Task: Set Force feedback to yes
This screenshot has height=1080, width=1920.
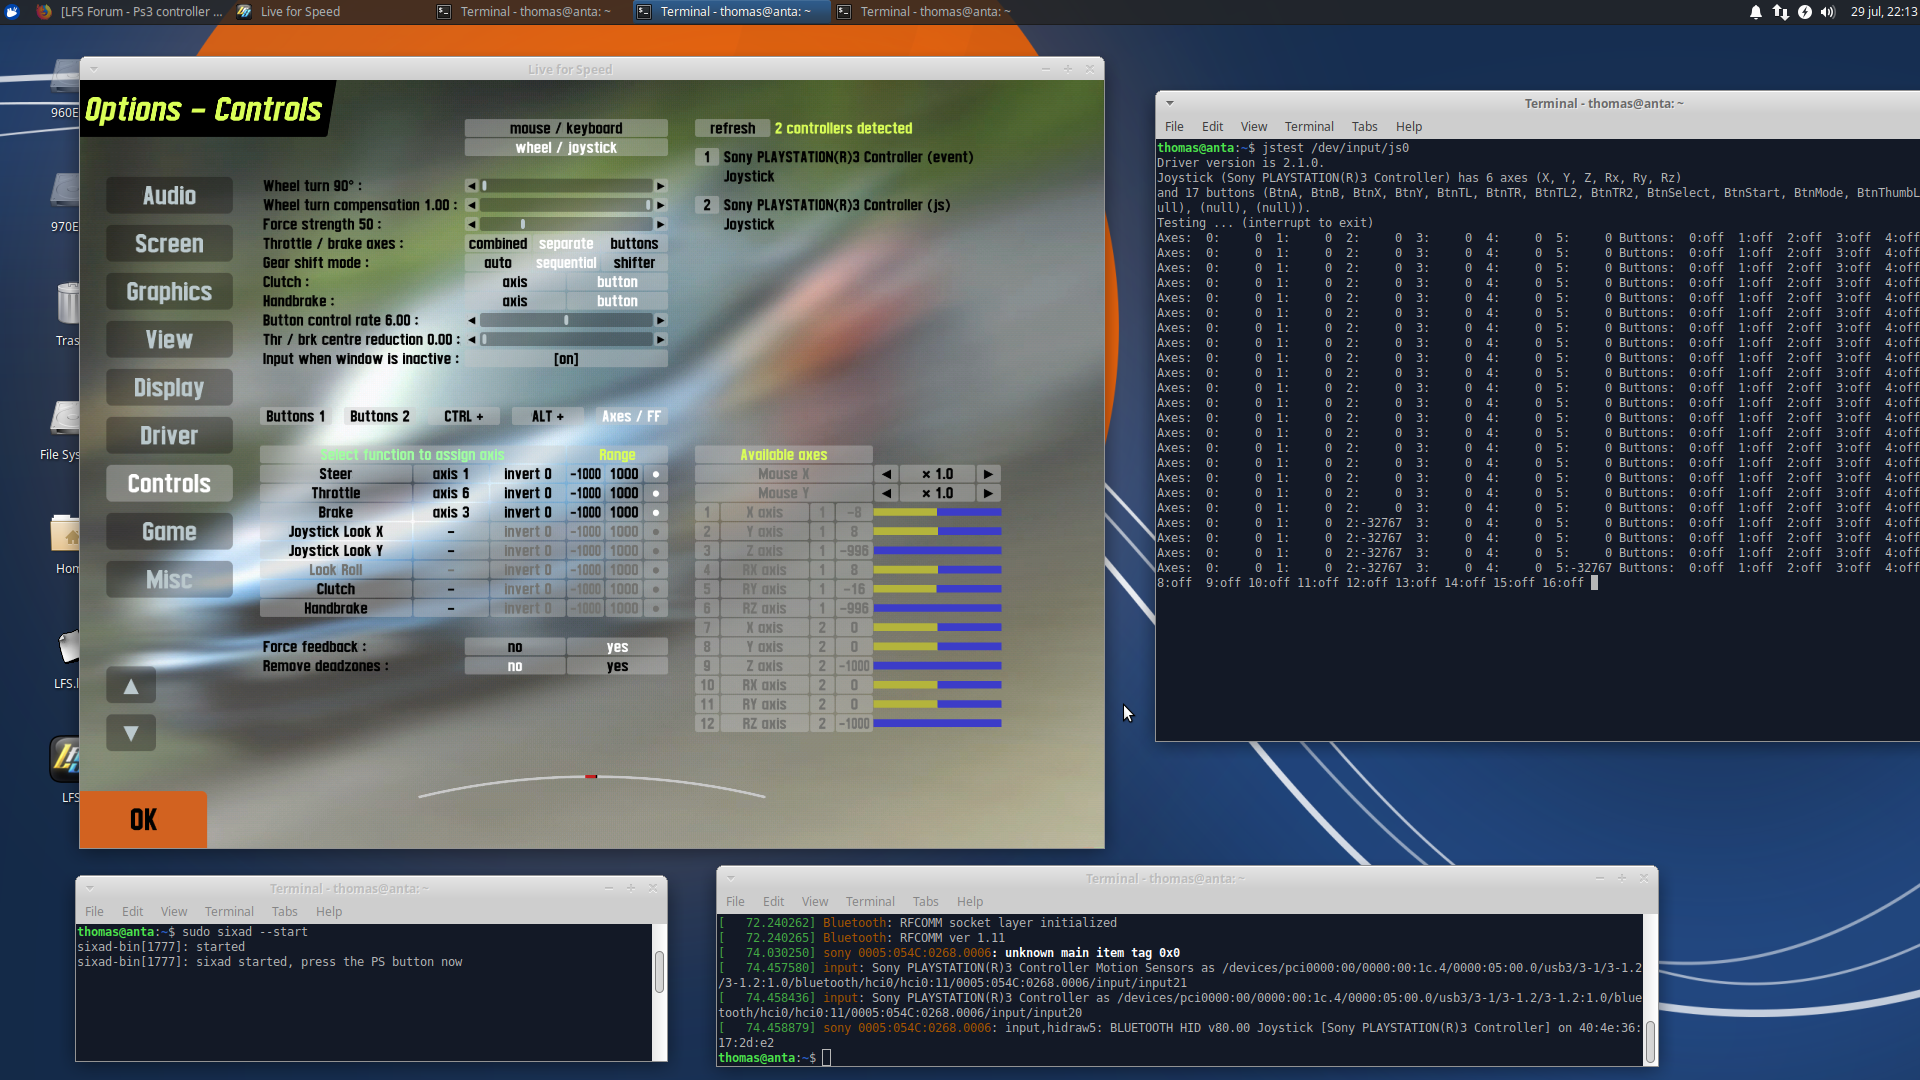Action: tap(617, 647)
